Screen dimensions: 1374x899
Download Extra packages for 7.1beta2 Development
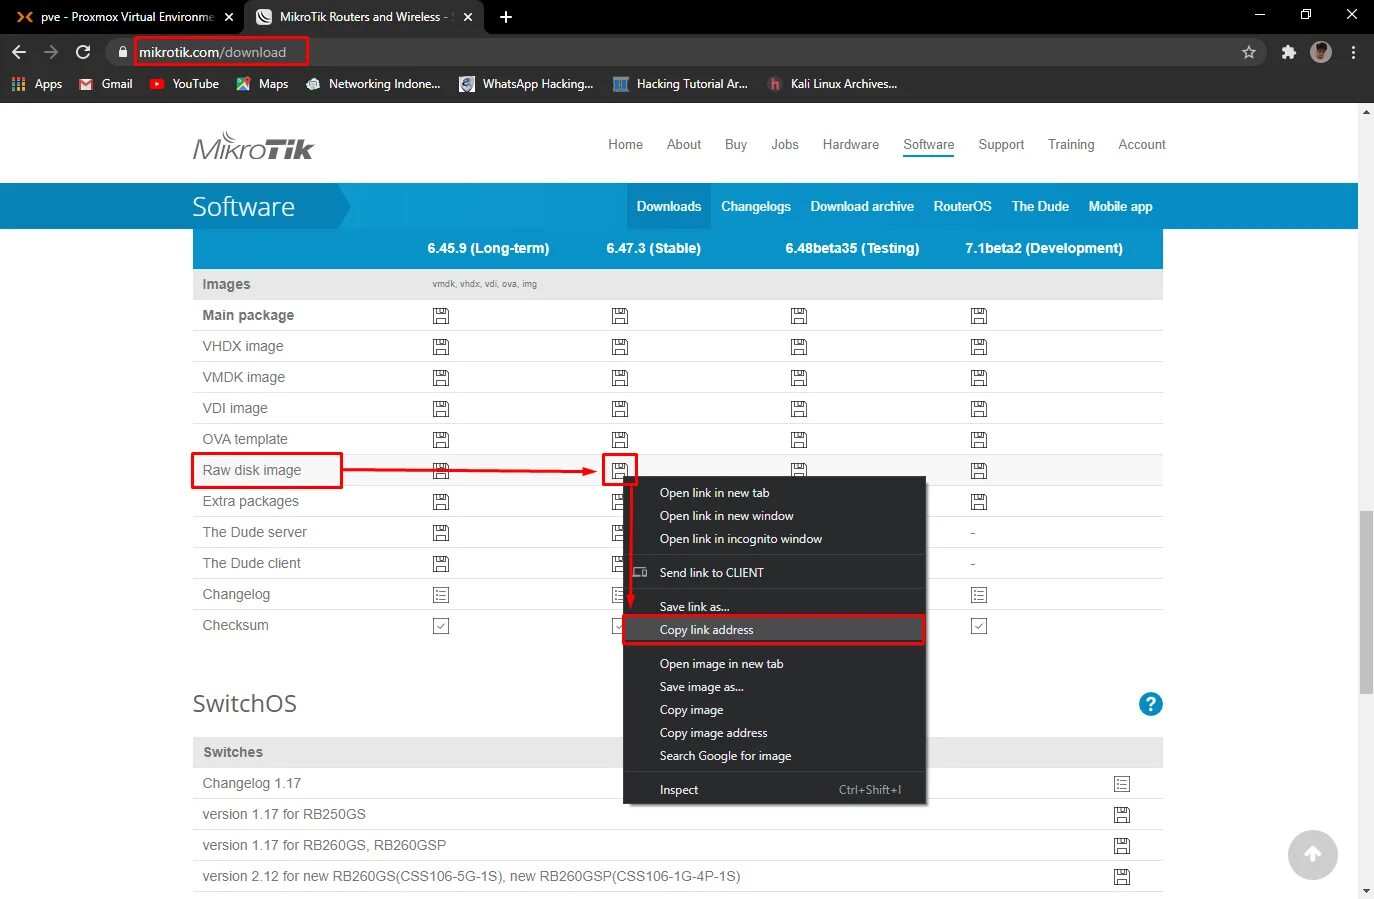point(979,502)
